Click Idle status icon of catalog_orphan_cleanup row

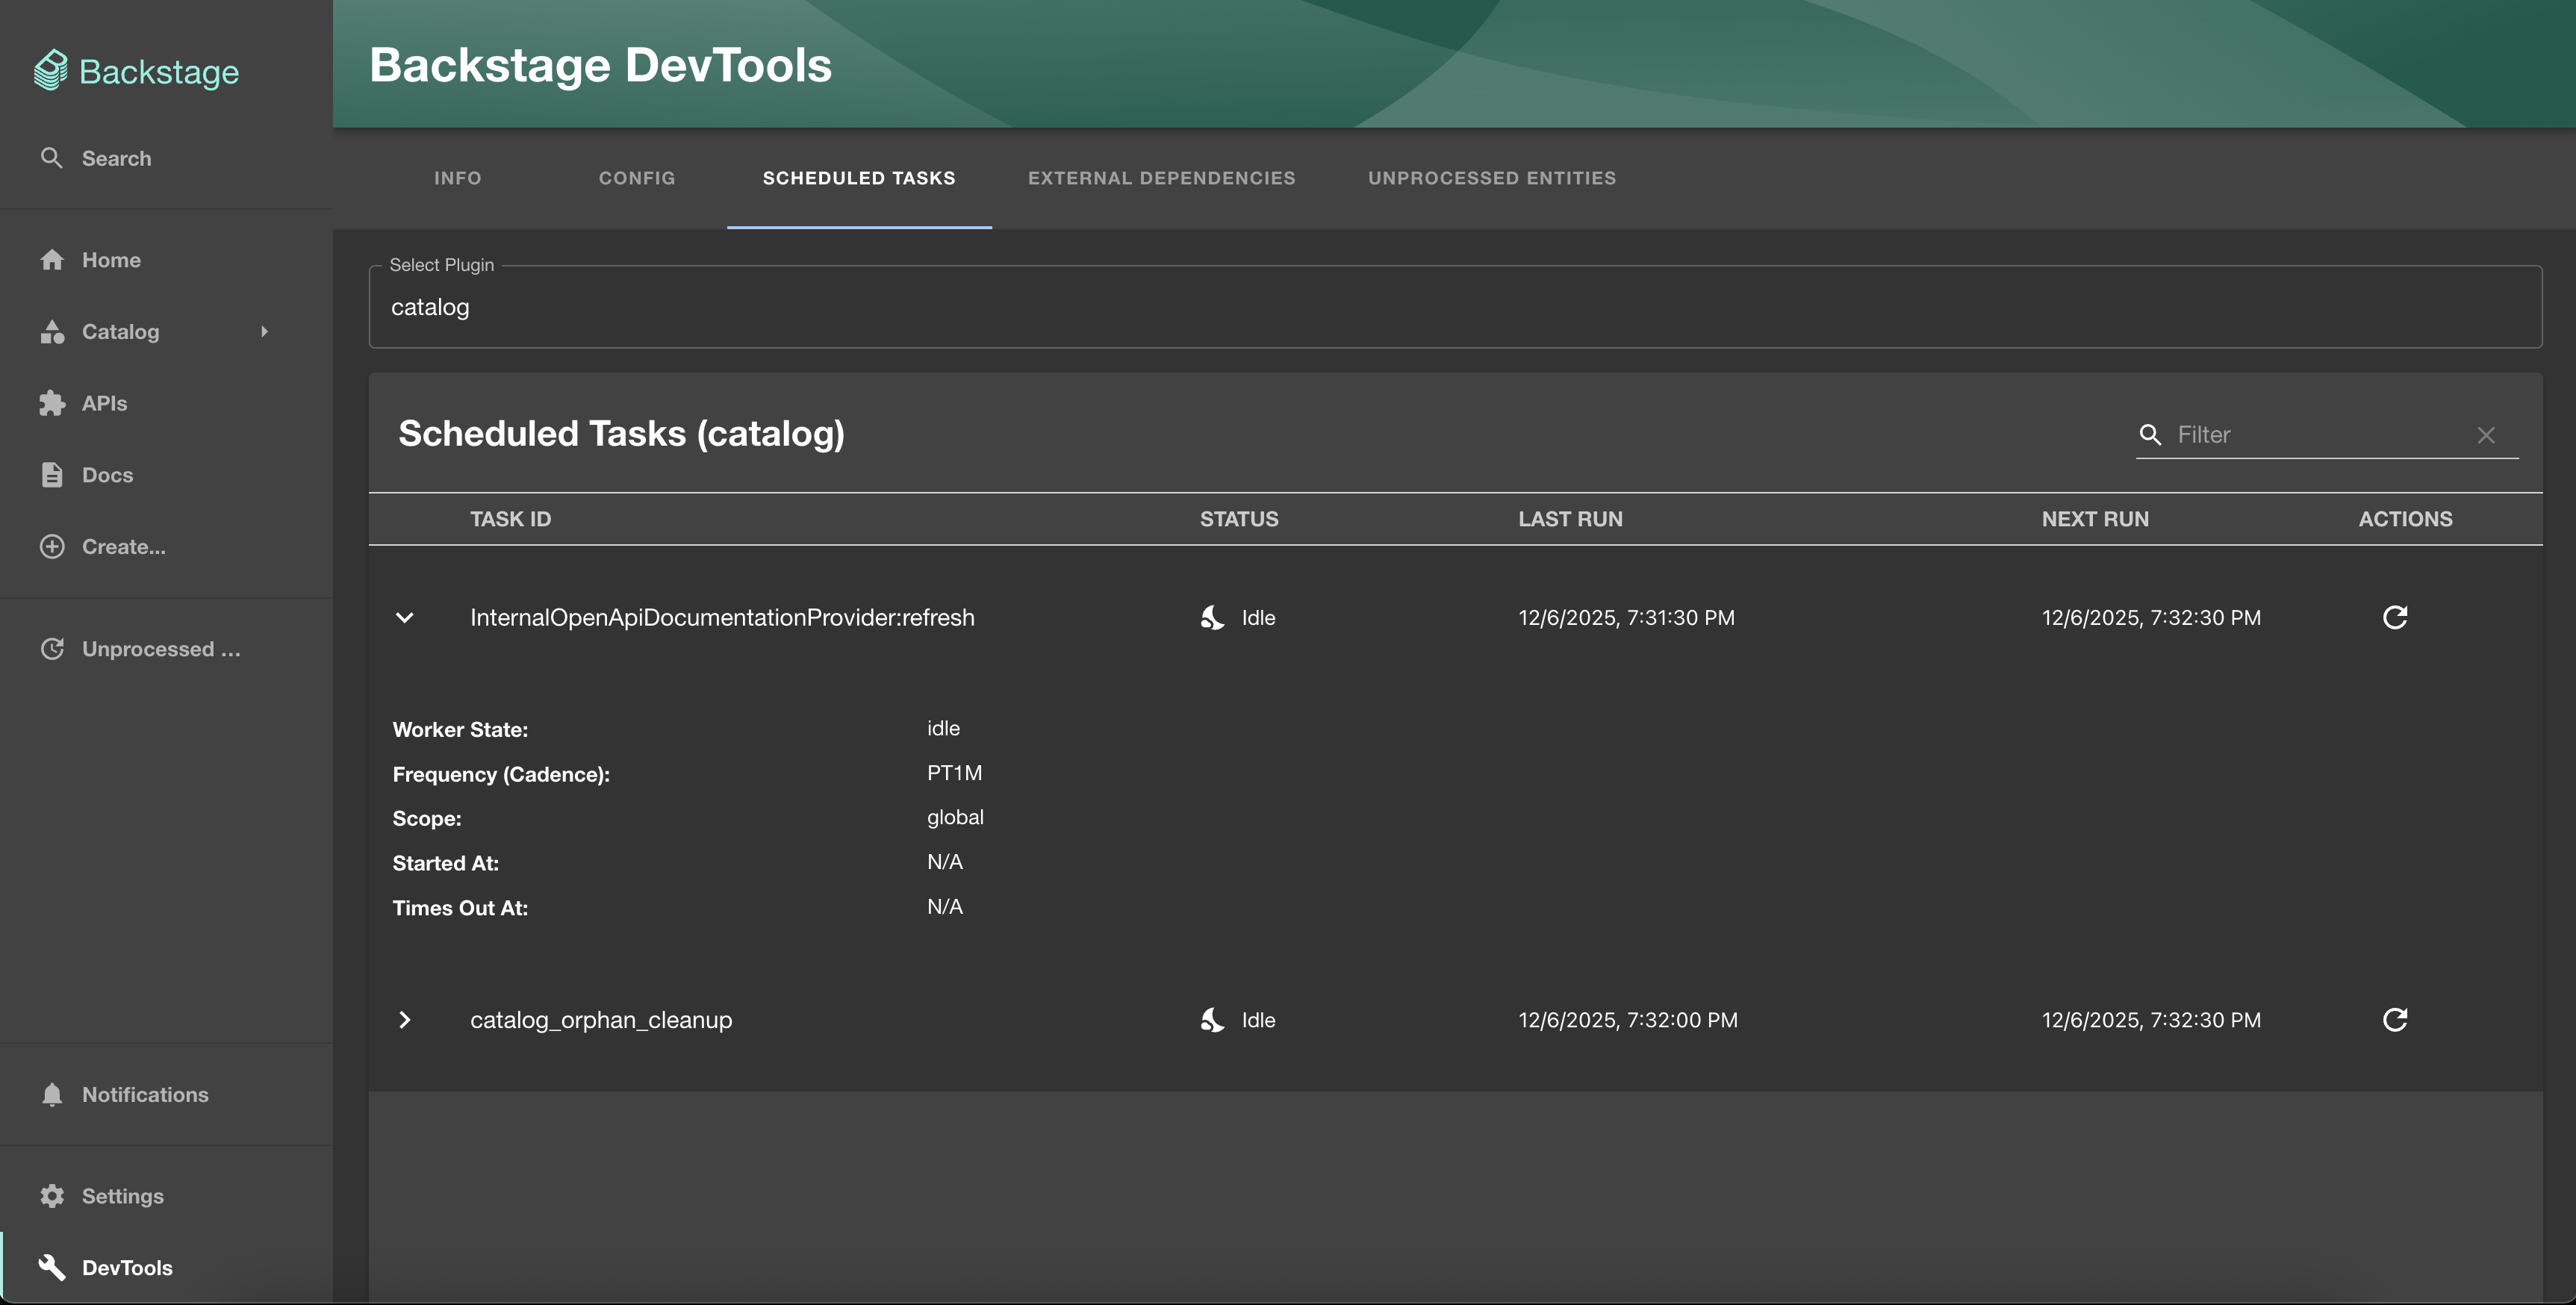(1212, 1020)
